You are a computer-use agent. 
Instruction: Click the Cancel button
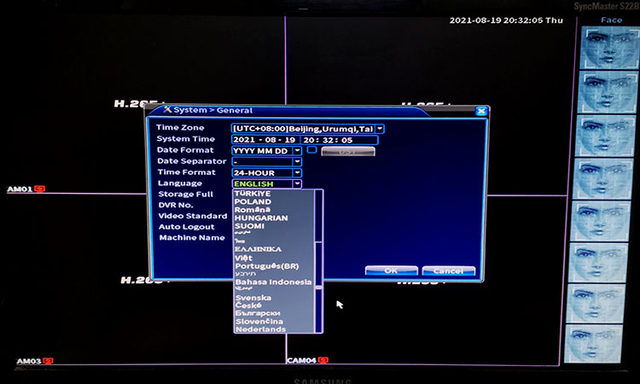click(x=449, y=271)
